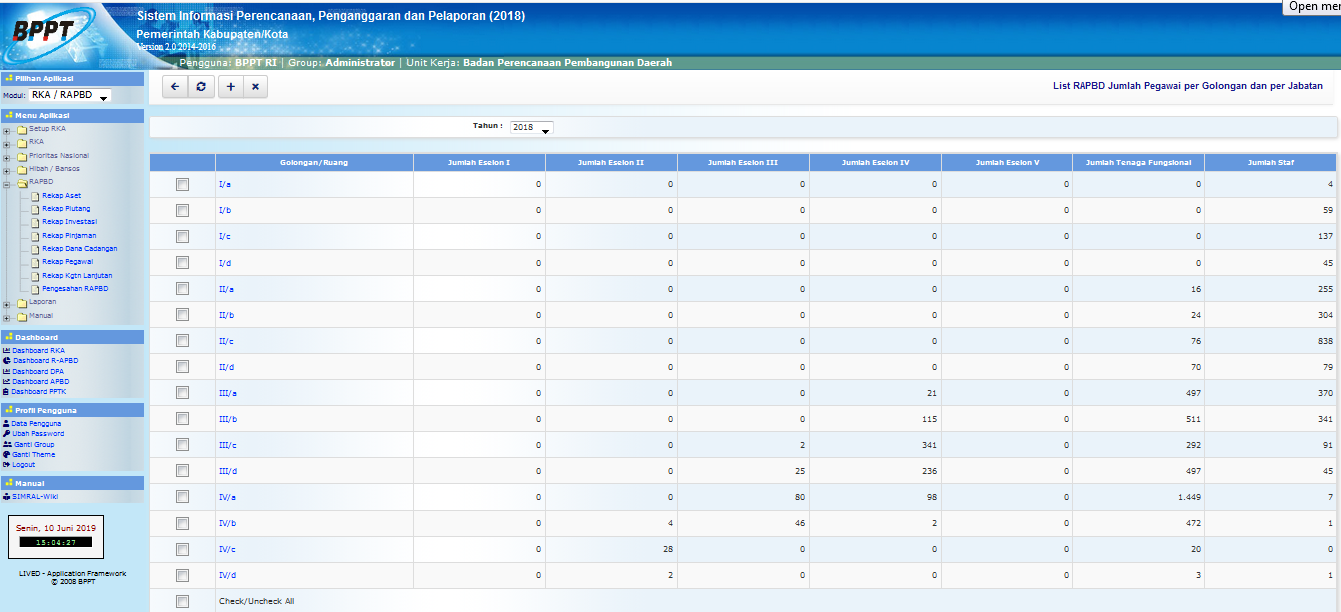Tick the checkbox for row I/a
Image resolution: width=1341 pixels, height=612 pixels.
[182, 185]
